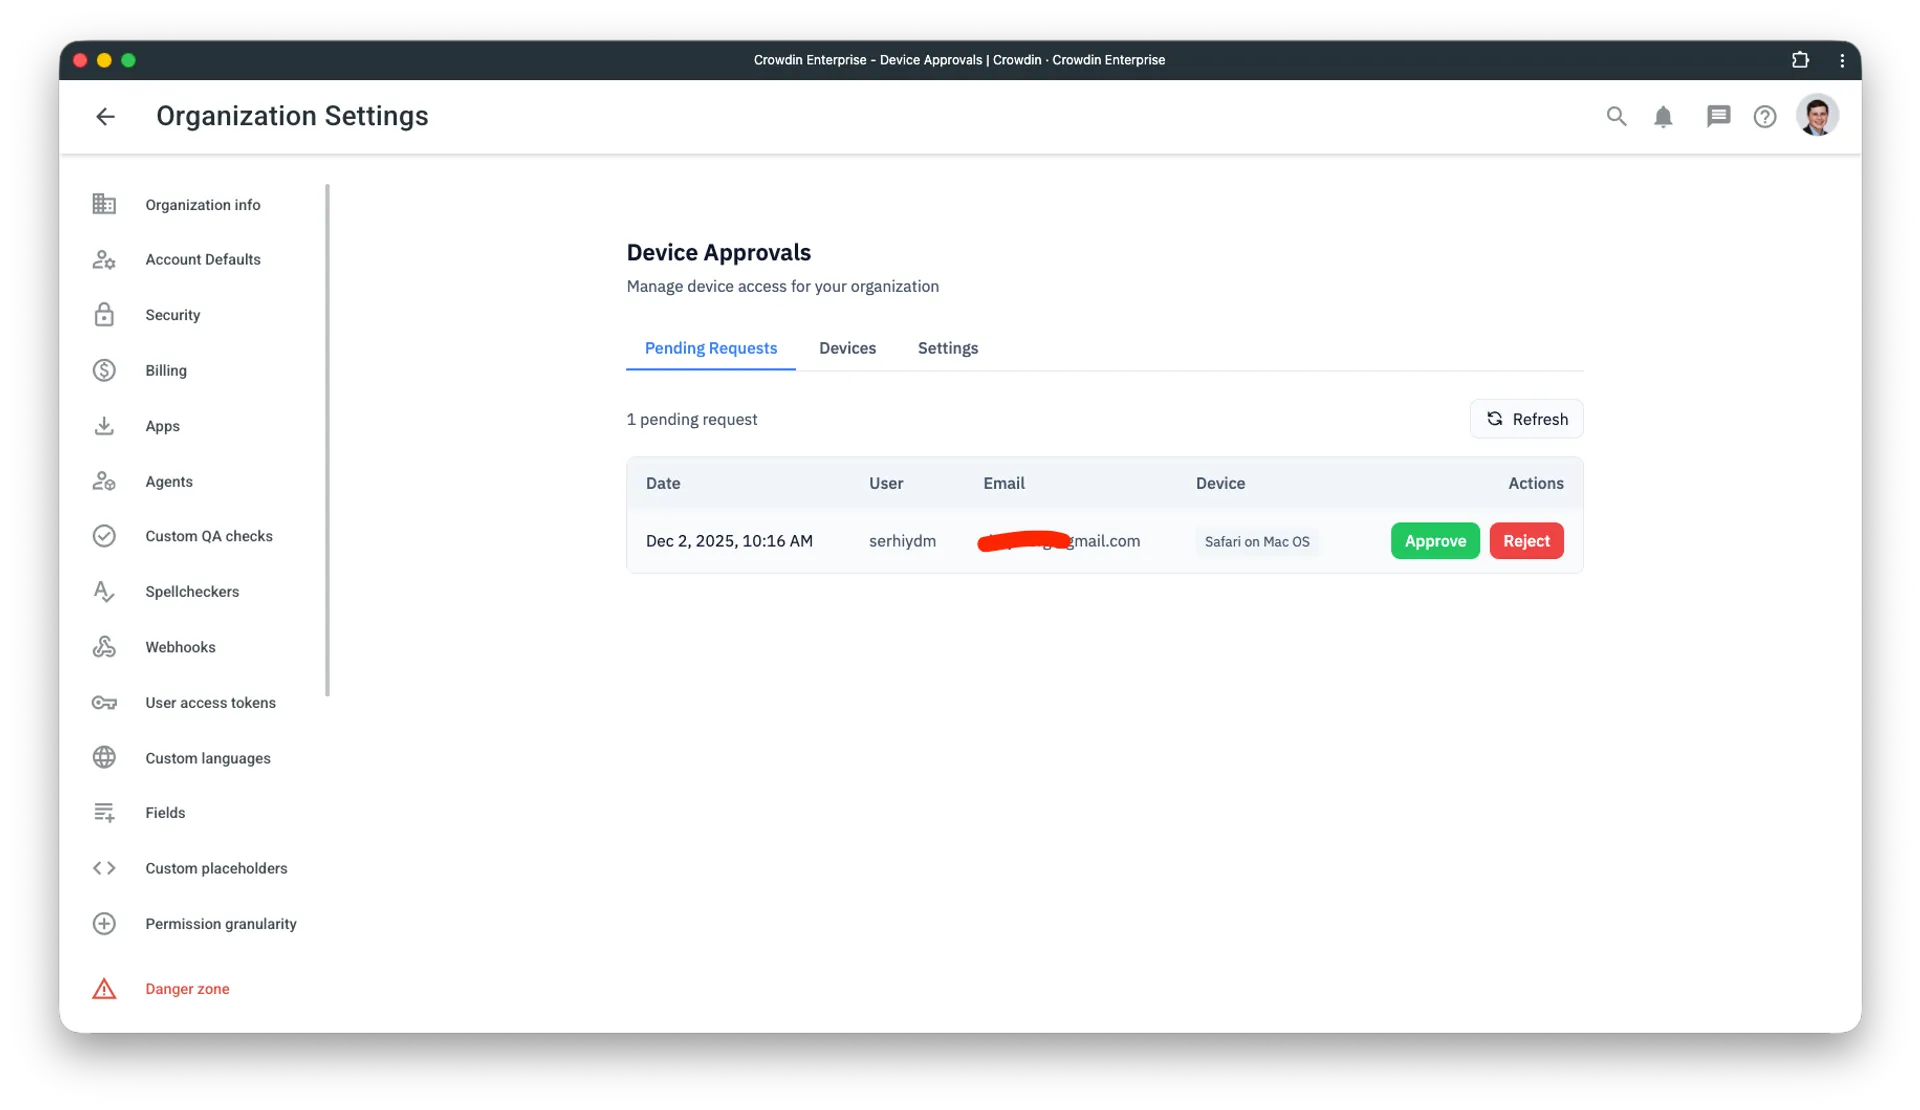The image size is (1920, 1110).
Task: Open the Security settings via padlock icon
Action: (x=104, y=314)
